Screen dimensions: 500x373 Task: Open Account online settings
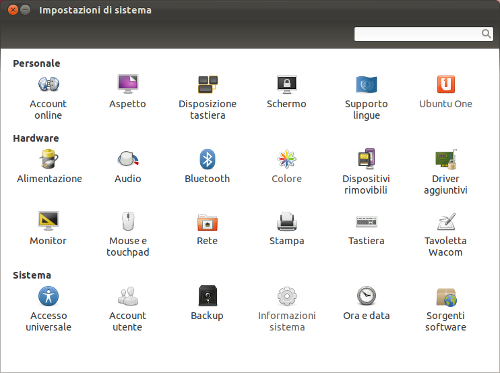(x=48, y=97)
